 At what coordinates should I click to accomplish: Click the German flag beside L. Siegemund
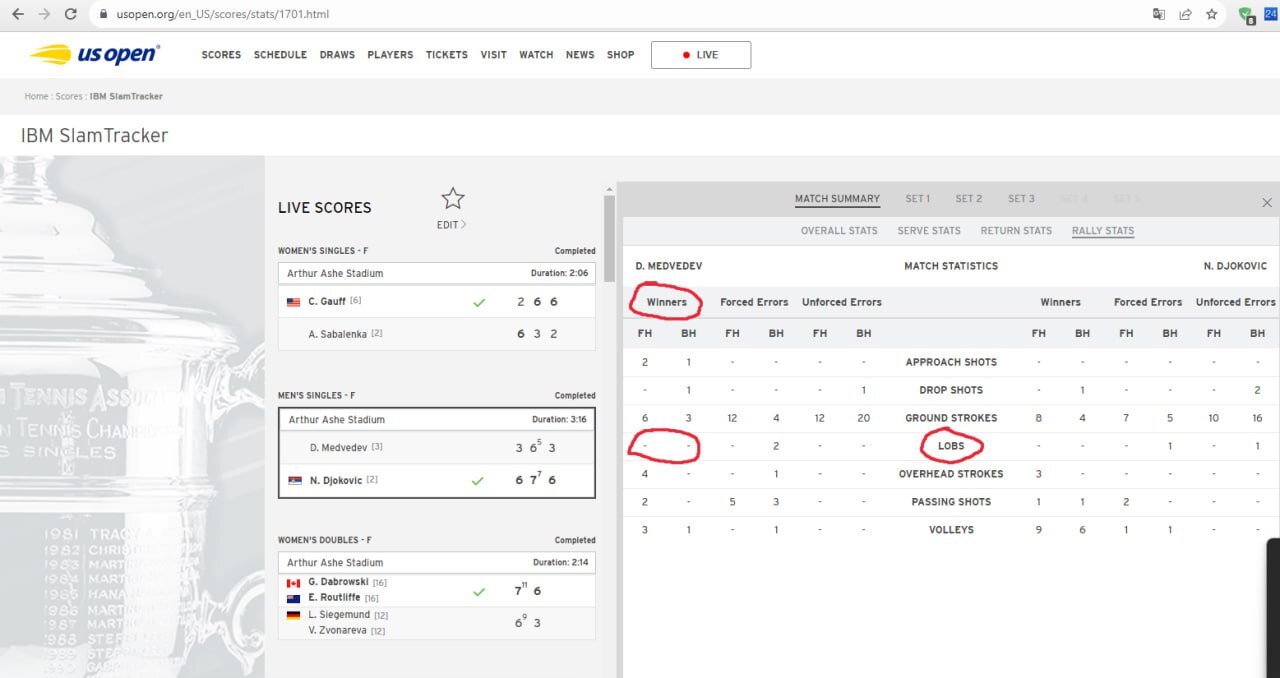(x=294, y=615)
